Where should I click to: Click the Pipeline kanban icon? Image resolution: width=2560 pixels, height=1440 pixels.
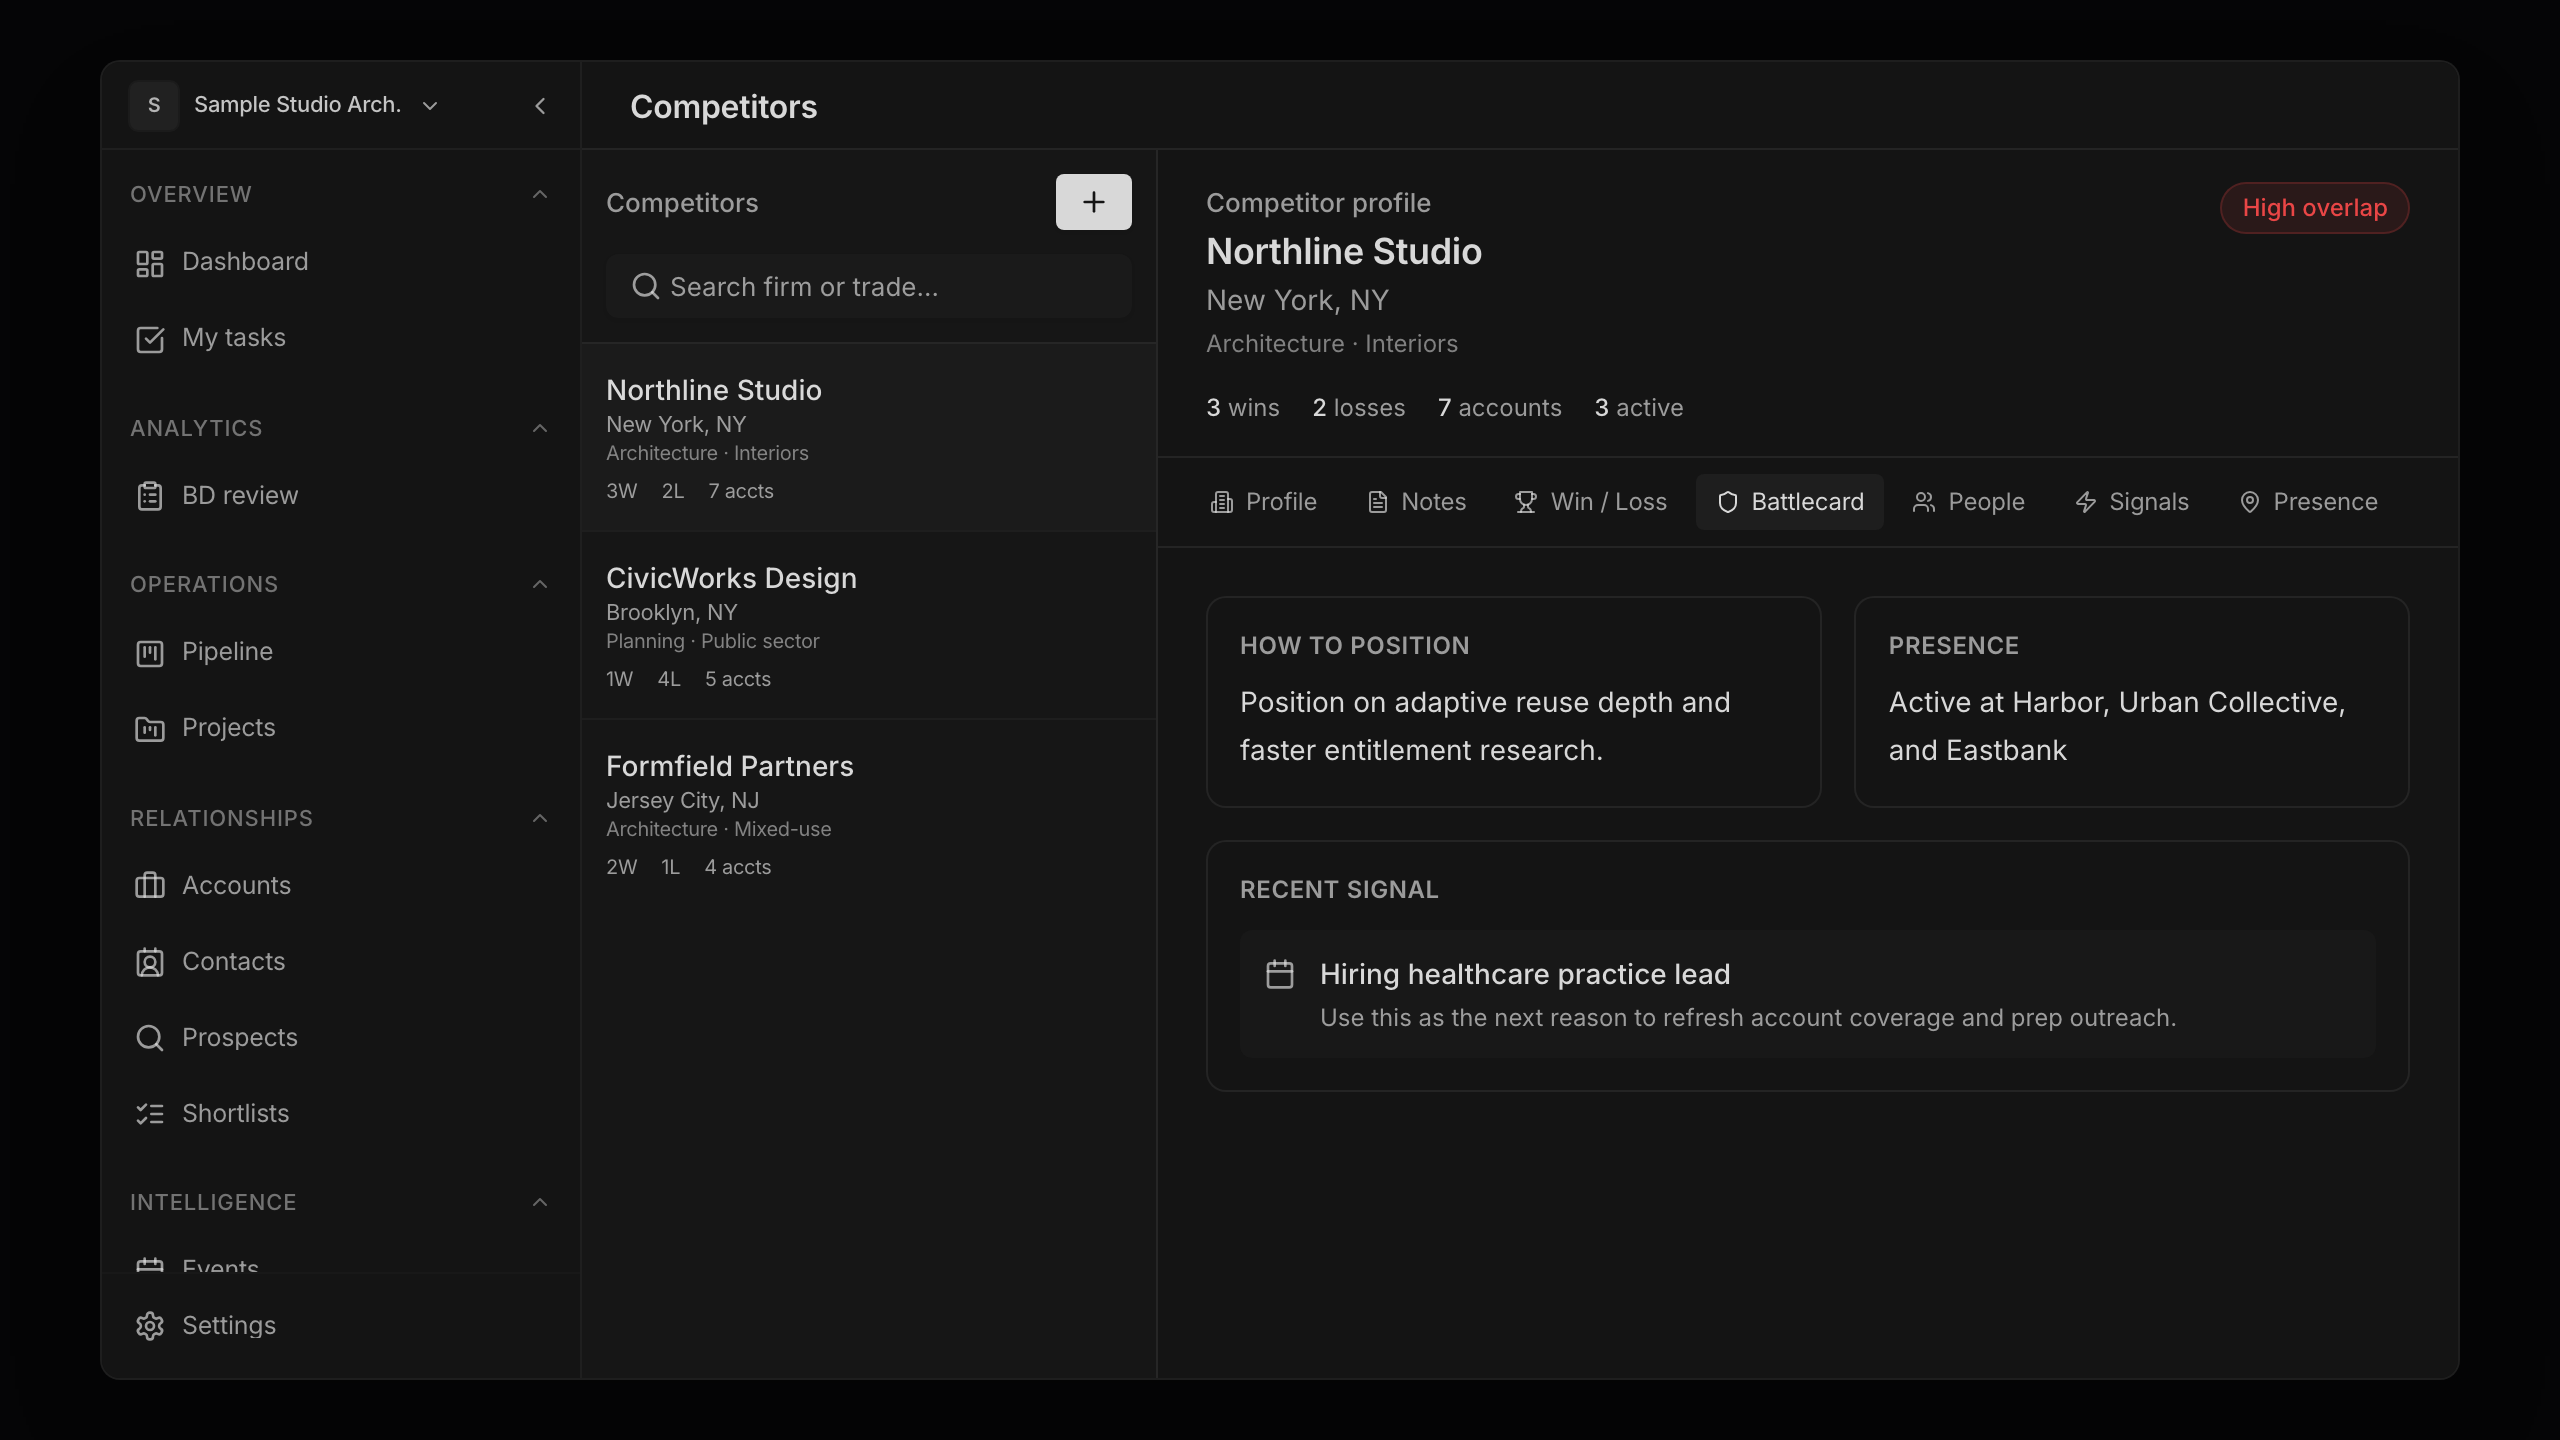tap(150, 653)
